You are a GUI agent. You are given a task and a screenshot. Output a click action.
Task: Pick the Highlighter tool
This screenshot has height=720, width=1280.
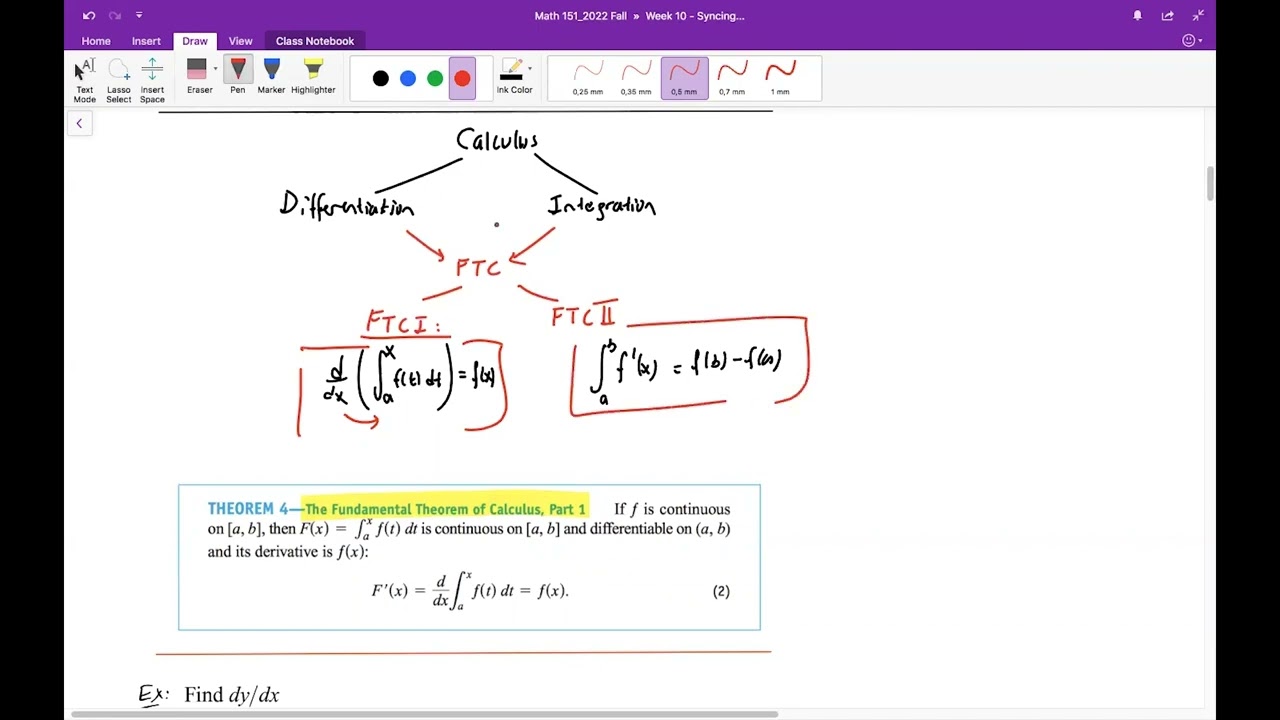[313, 77]
